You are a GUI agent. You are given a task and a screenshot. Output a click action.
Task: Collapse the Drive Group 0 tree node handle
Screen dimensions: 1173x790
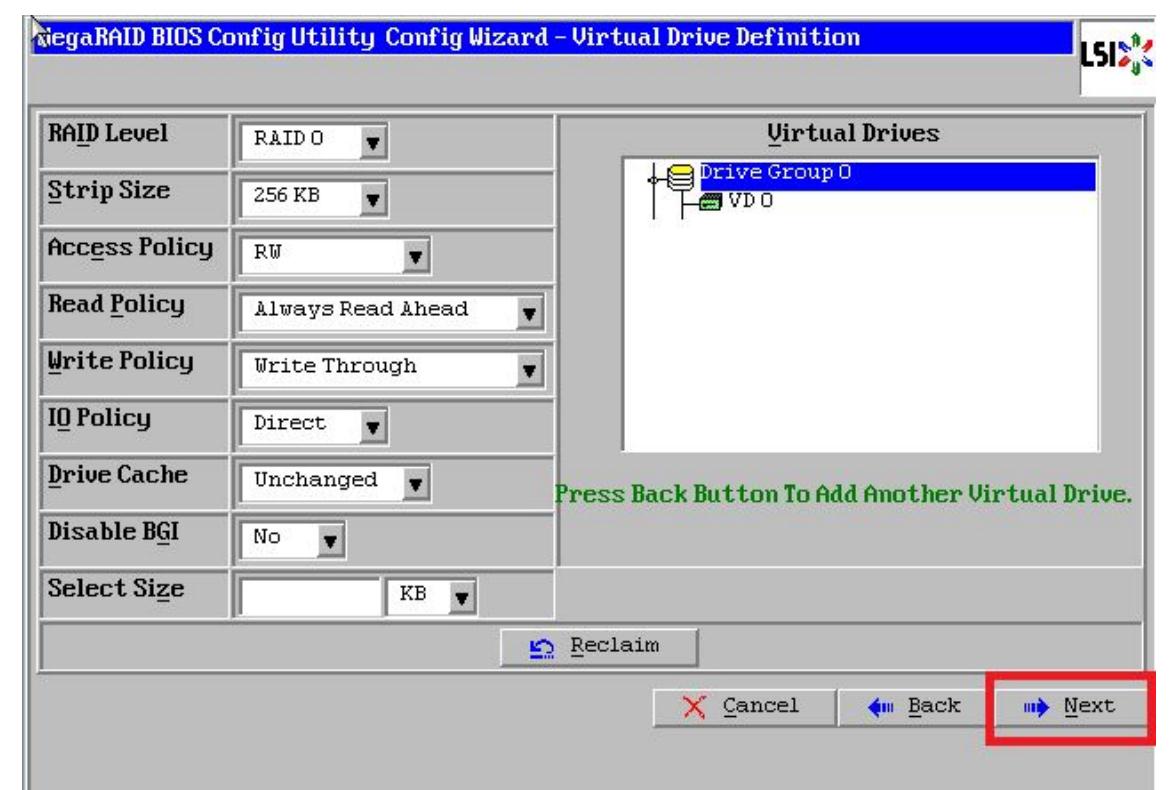pyautogui.click(x=653, y=180)
